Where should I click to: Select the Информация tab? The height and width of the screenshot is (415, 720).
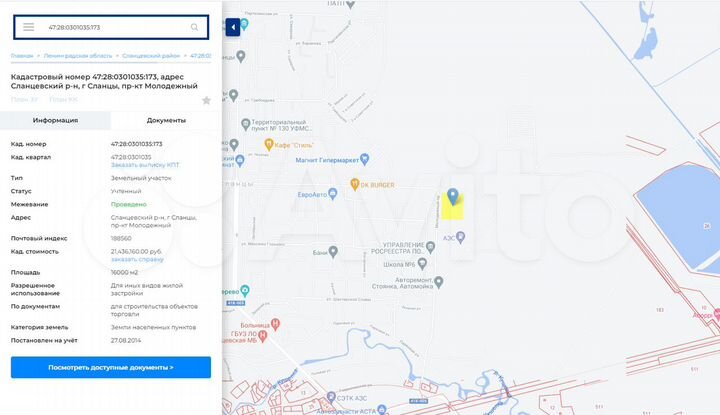tap(55, 120)
